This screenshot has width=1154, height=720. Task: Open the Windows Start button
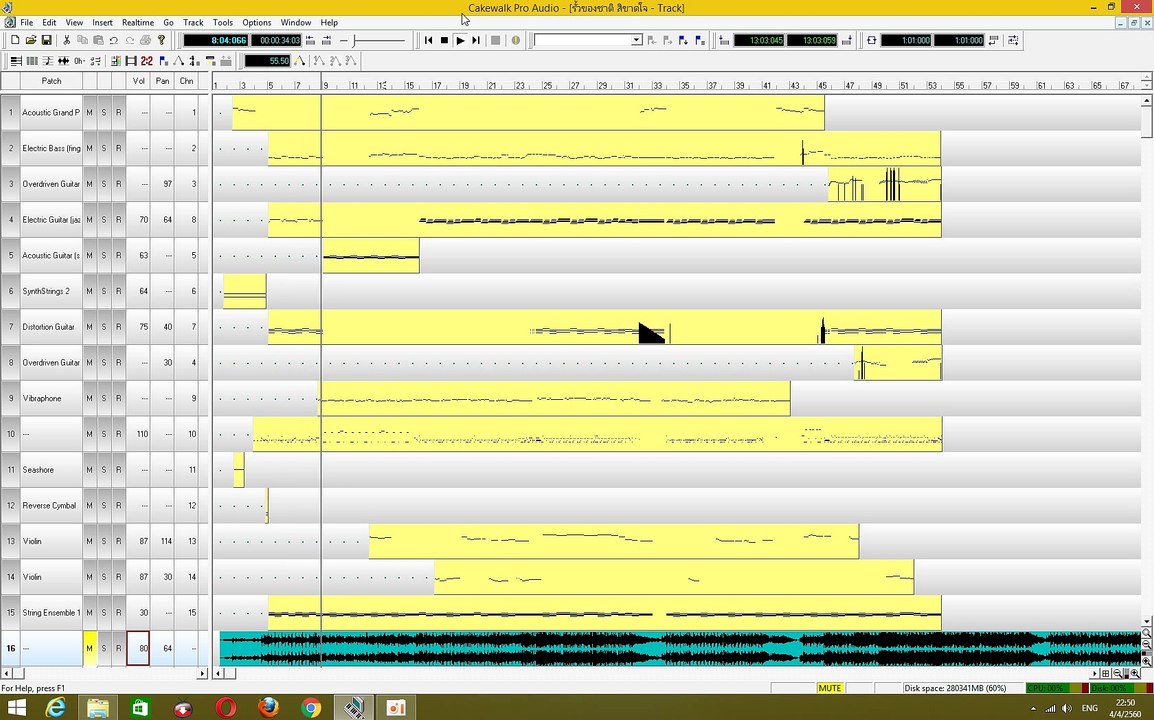point(16,707)
